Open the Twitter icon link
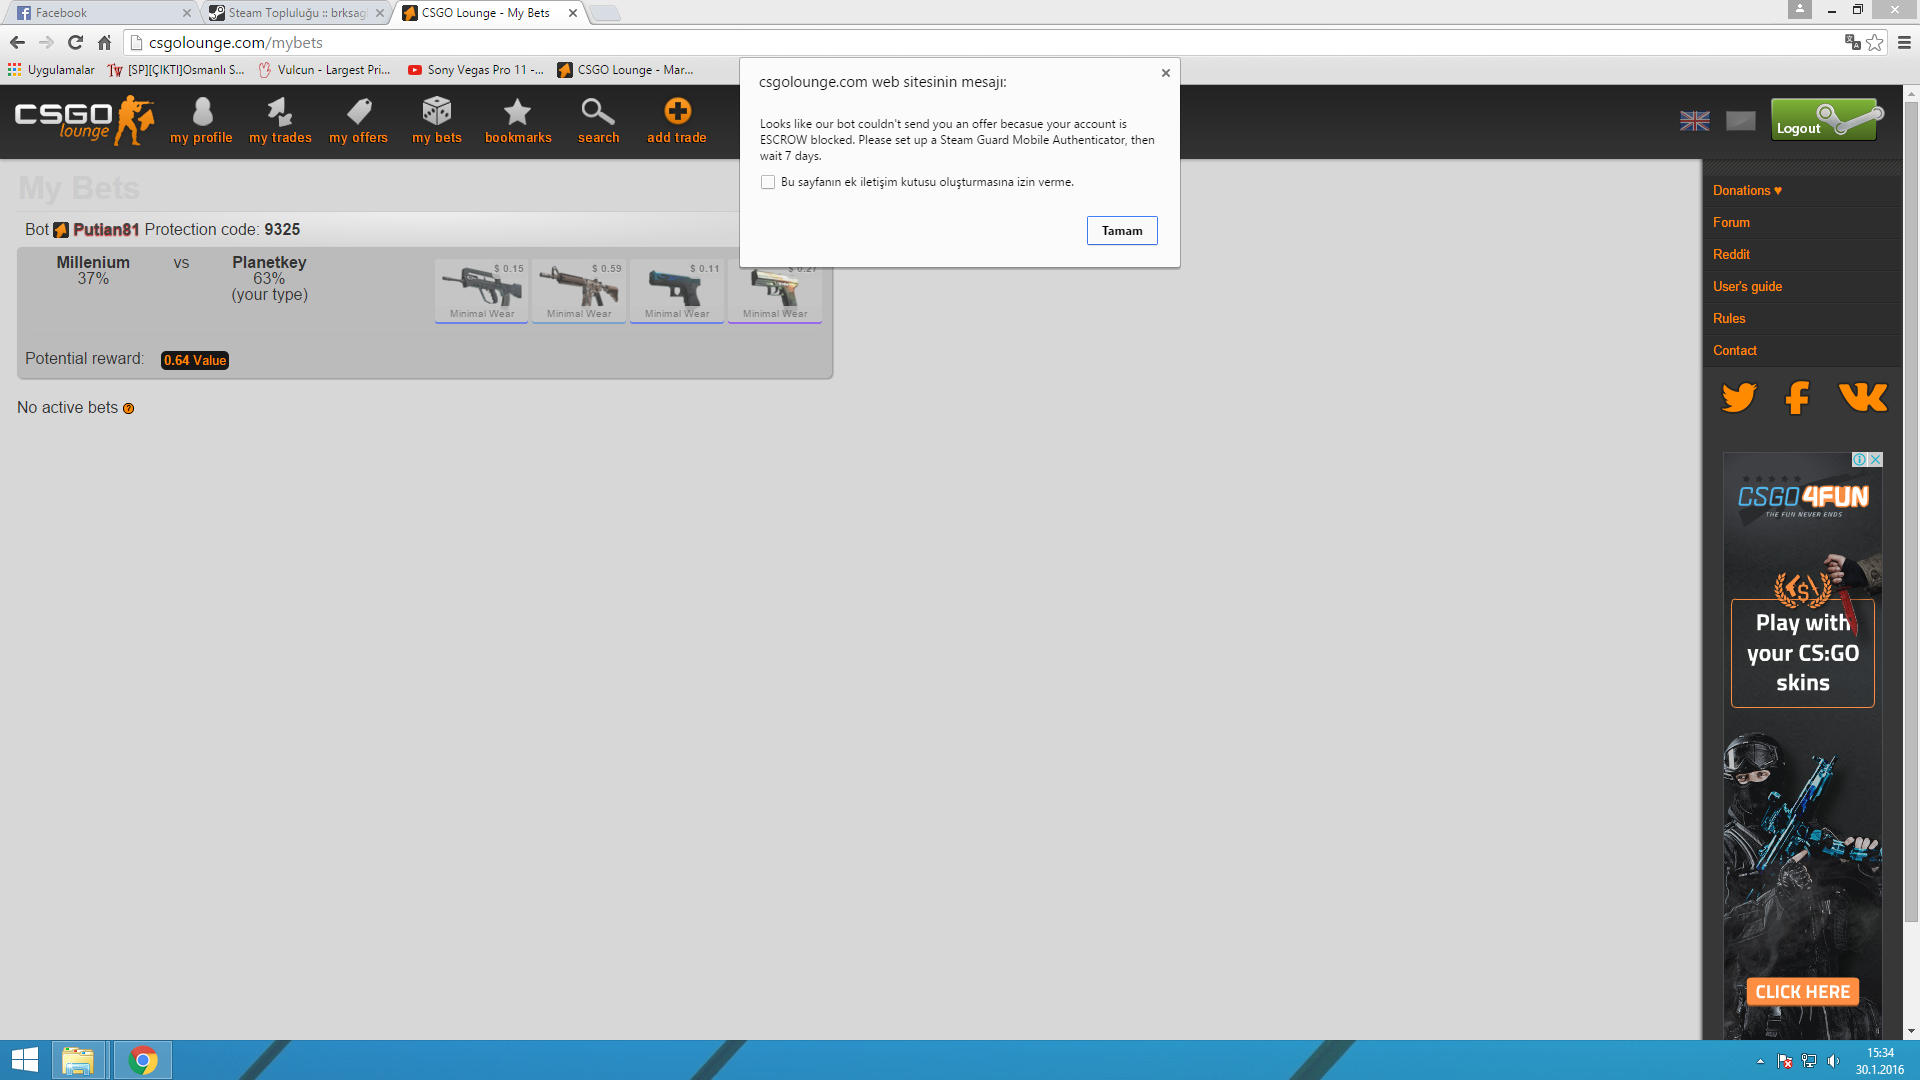The image size is (1920, 1080). point(1739,398)
